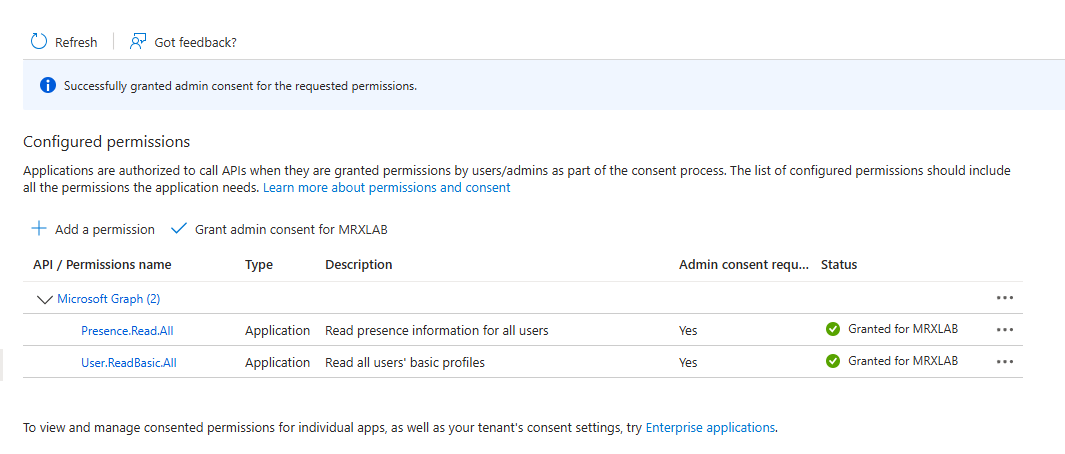
Task: Click the feedback person icon
Action: [138, 41]
